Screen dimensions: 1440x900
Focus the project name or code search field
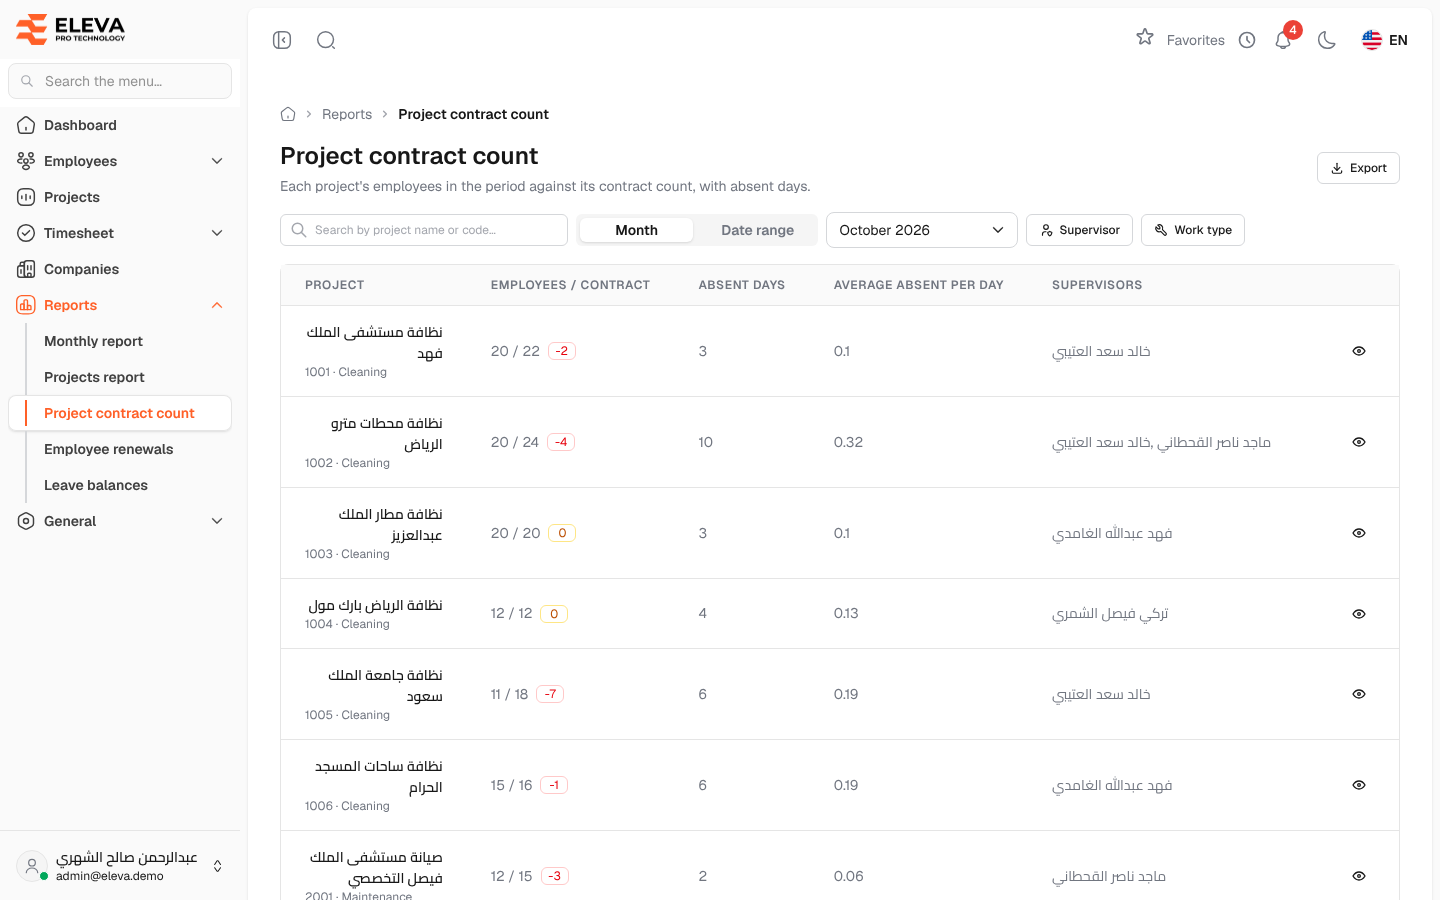click(x=424, y=230)
